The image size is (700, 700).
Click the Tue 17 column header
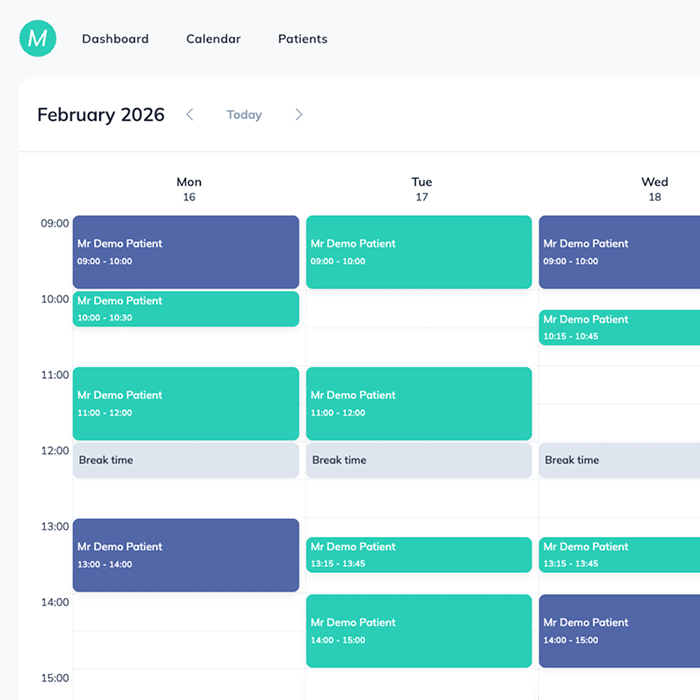pyautogui.click(x=421, y=189)
